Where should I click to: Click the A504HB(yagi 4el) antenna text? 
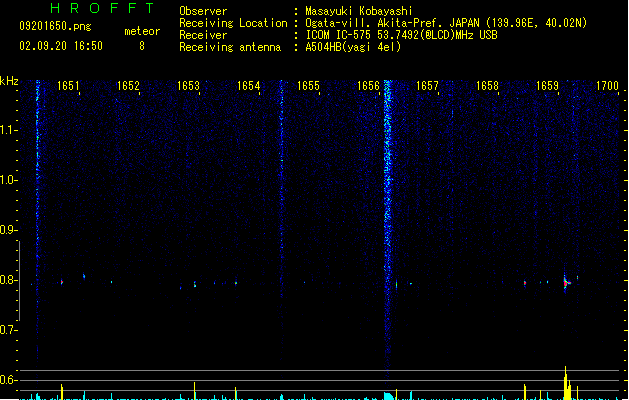point(353,47)
